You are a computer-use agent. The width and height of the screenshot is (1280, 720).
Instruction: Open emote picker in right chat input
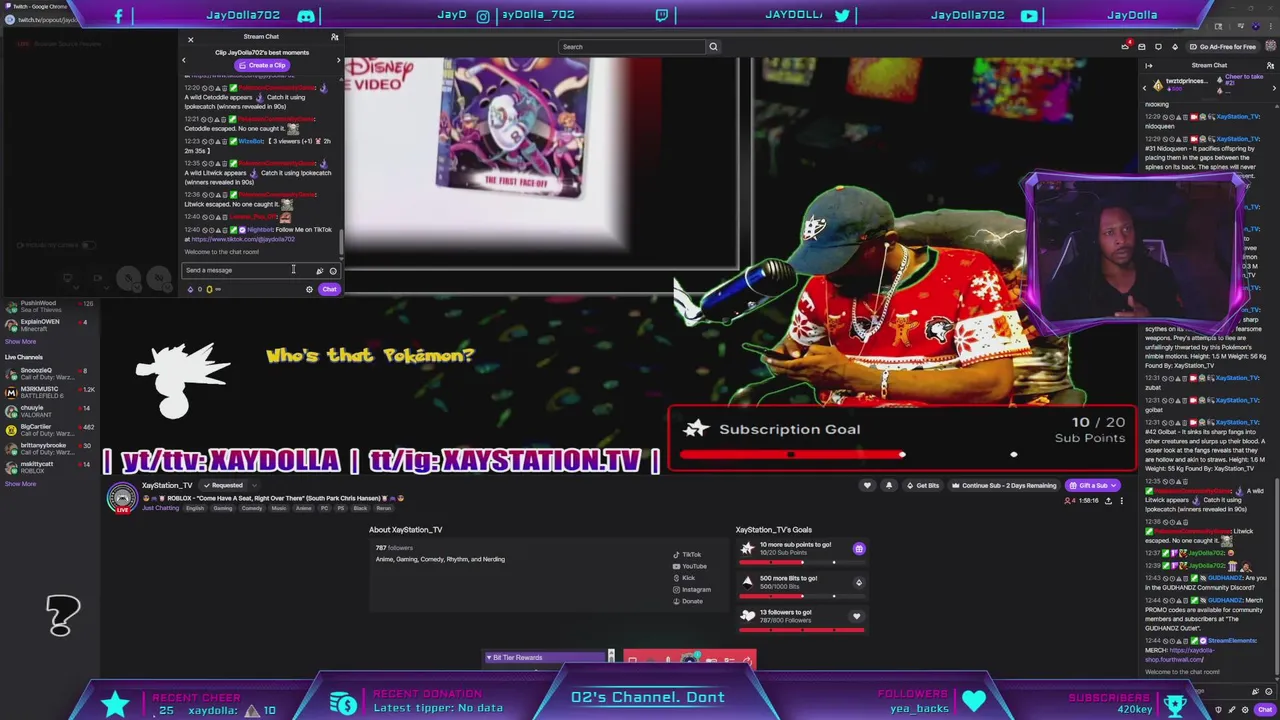point(1269,691)
